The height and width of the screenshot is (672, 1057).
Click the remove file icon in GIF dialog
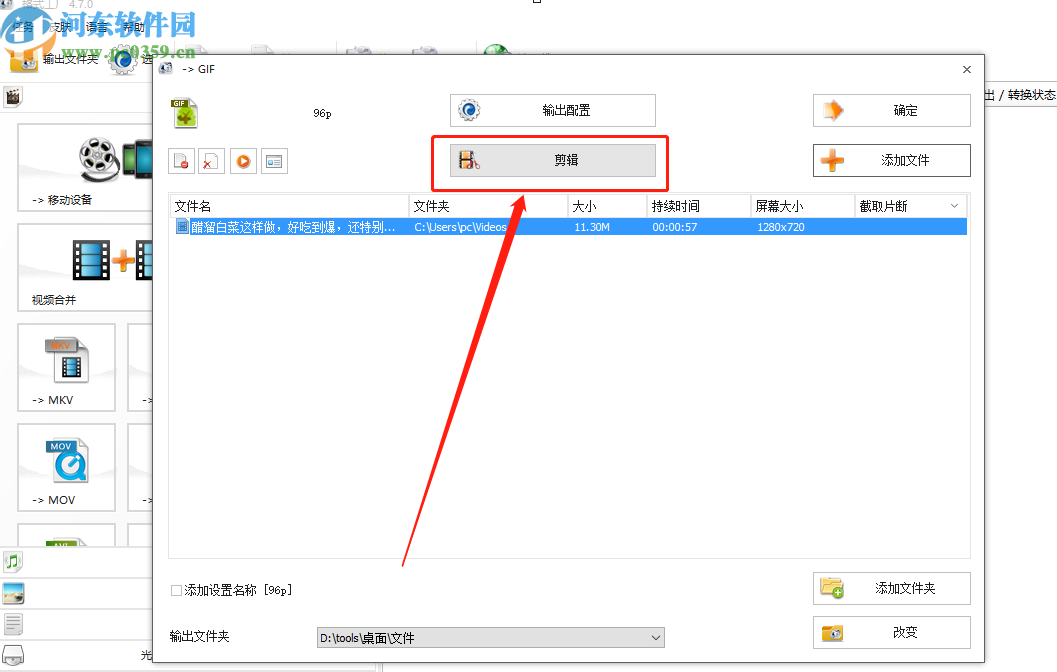coord(181,161)
